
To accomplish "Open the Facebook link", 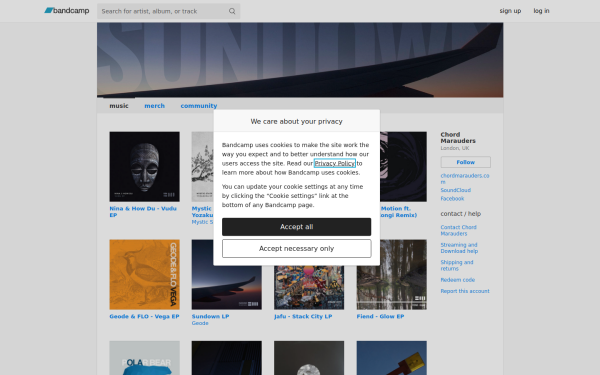I will [x=452, y=199].
